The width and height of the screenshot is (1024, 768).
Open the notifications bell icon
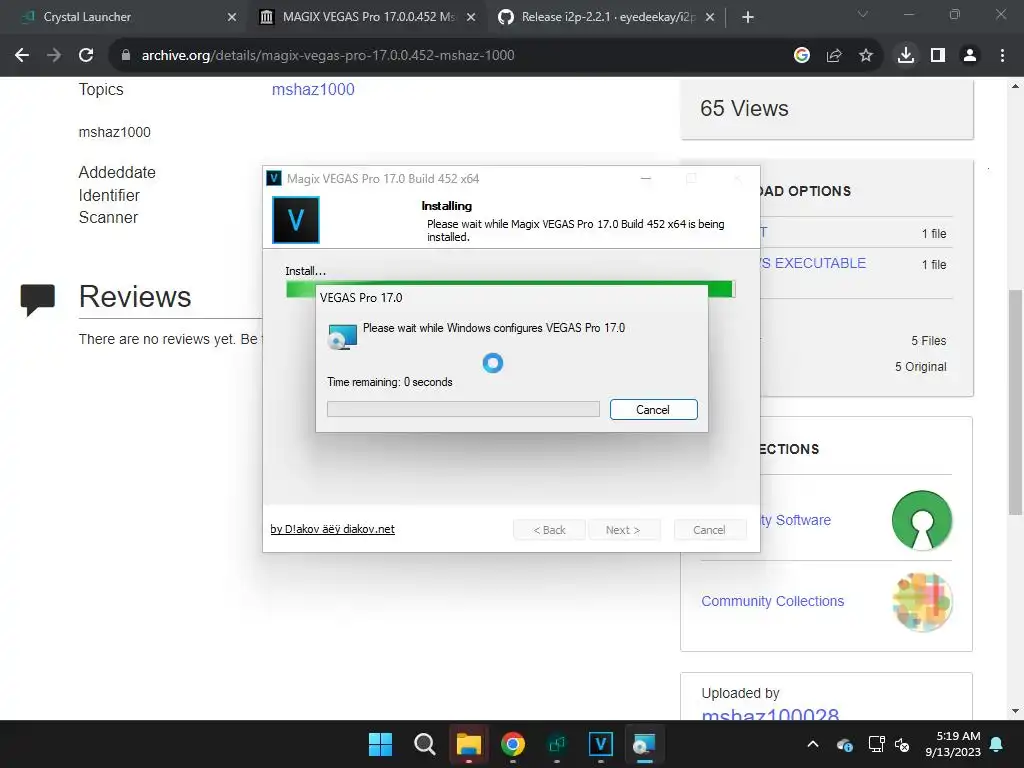[997, 744]
